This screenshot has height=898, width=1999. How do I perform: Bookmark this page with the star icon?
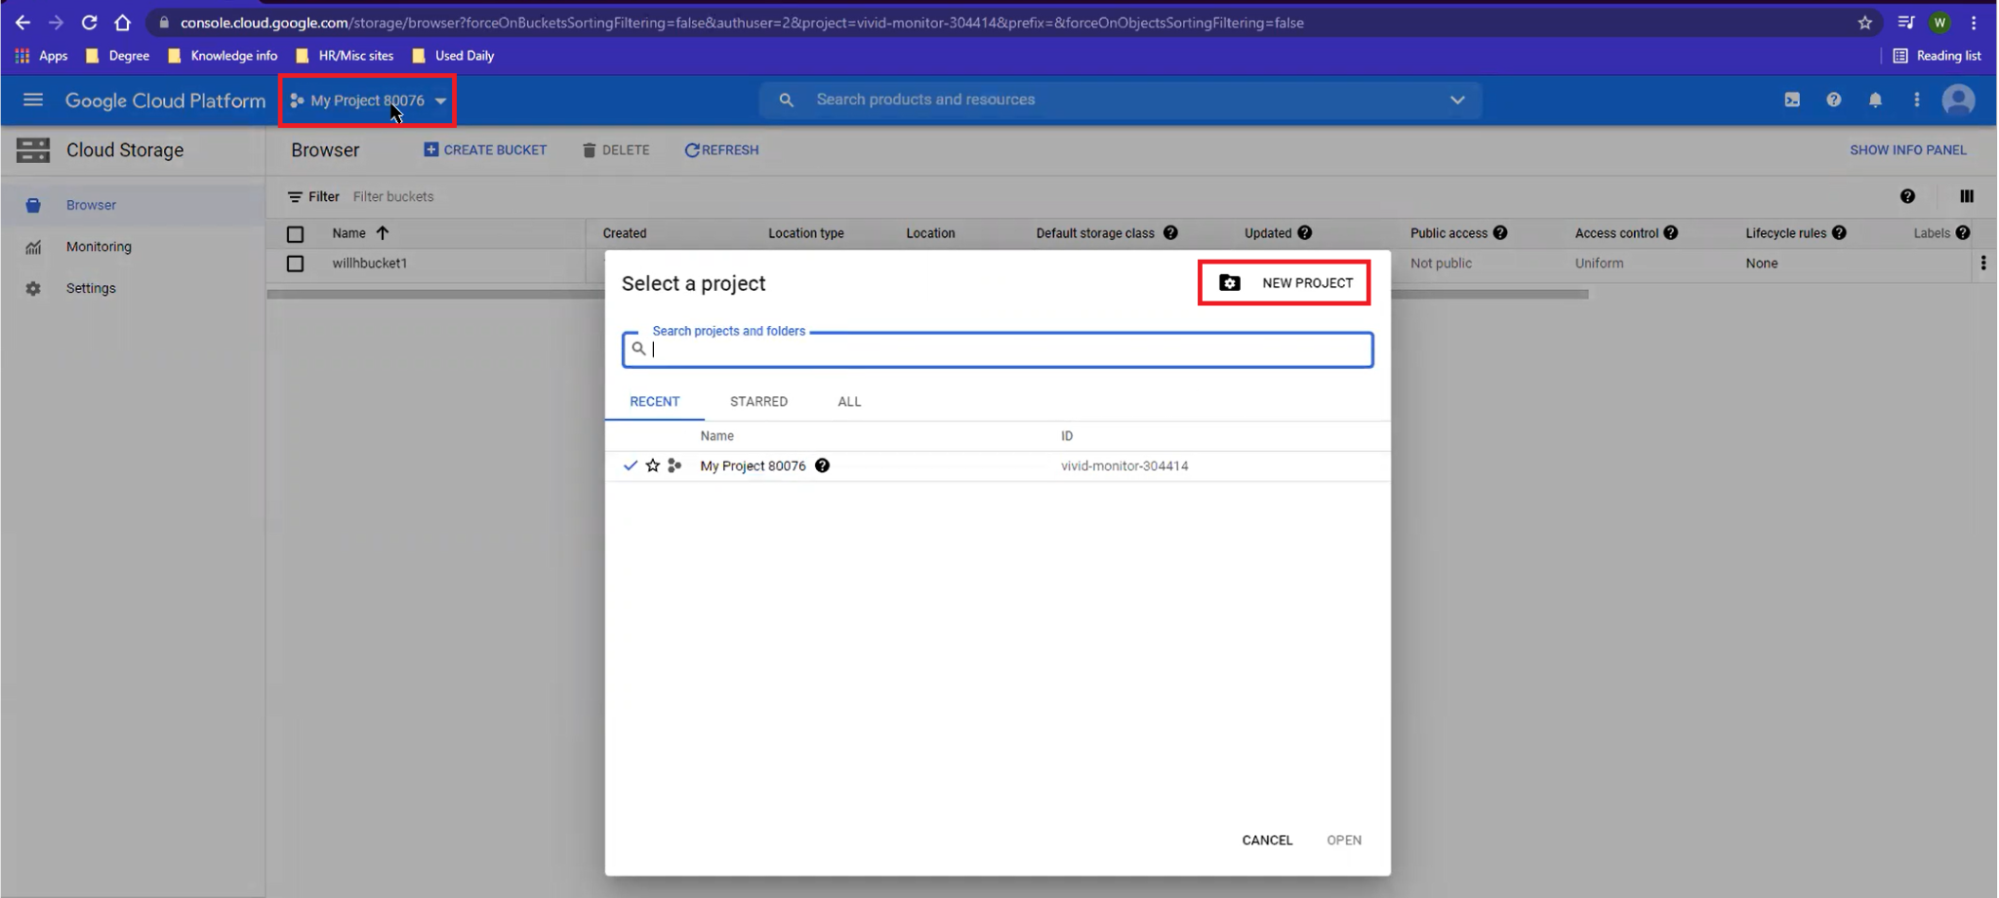point(1865,22)
